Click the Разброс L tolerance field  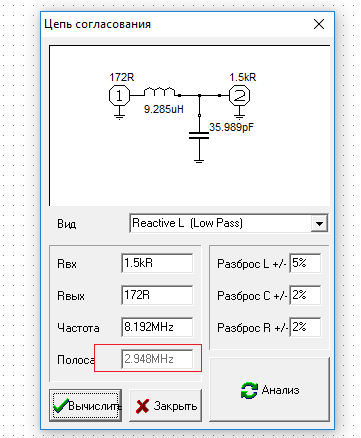pyautogui.click(x=305, y=263)
